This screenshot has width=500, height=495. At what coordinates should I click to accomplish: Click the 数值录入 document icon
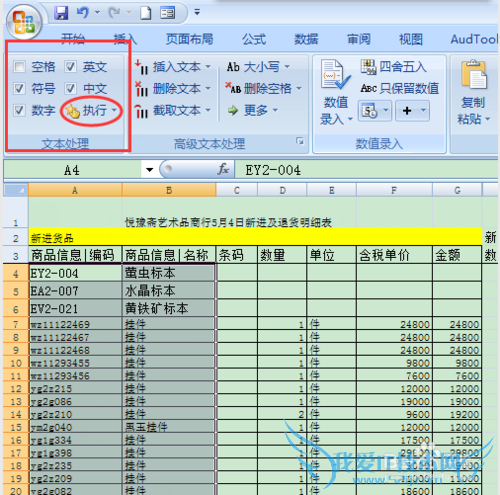click(x=335, y=74)
